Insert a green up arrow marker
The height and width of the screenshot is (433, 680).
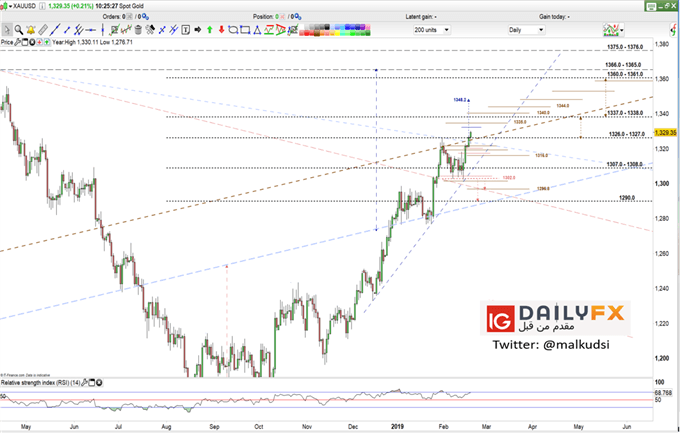pyautogui.click(x=209, y=30)
